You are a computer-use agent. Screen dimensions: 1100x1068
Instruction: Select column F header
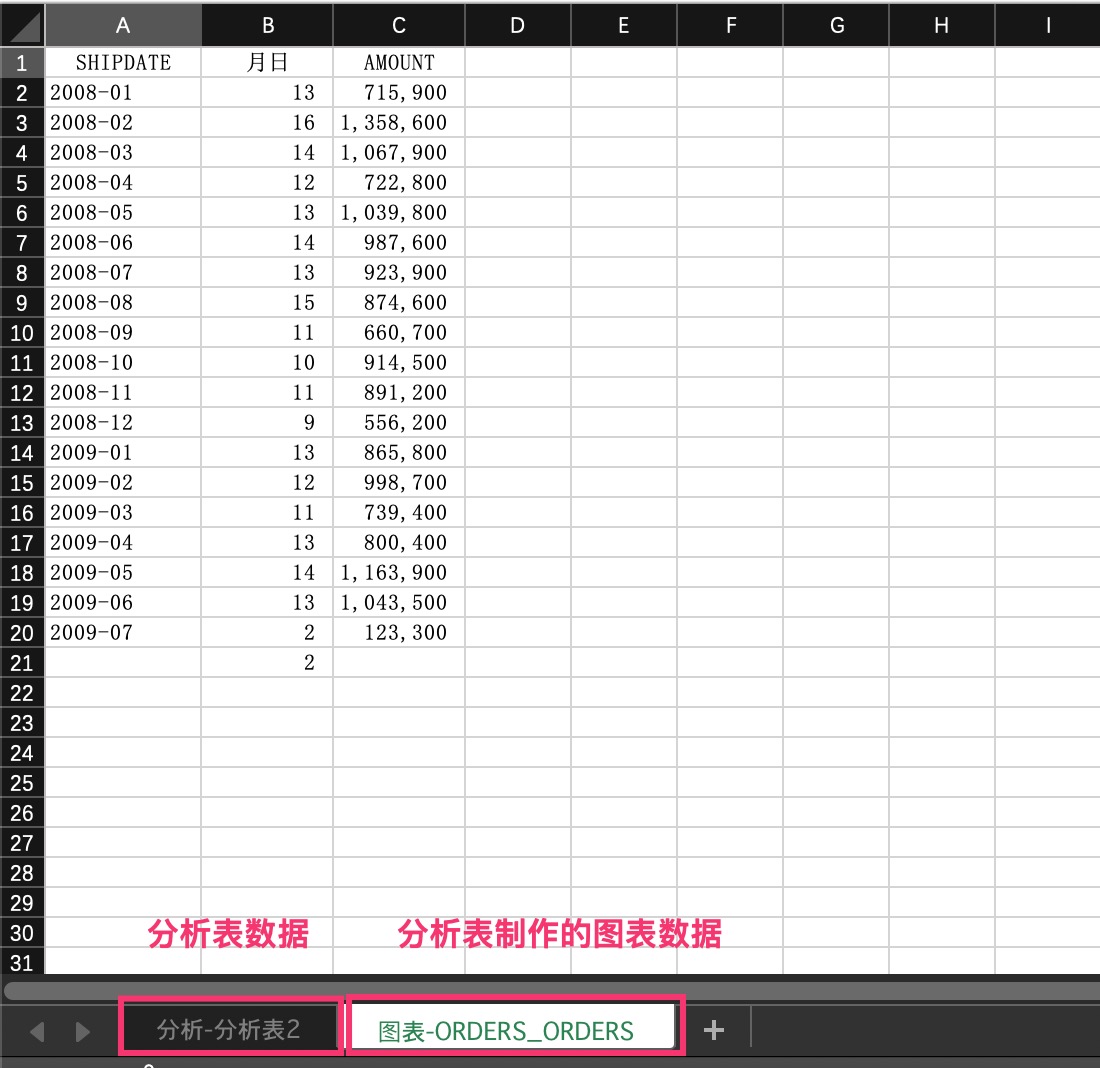730,25
